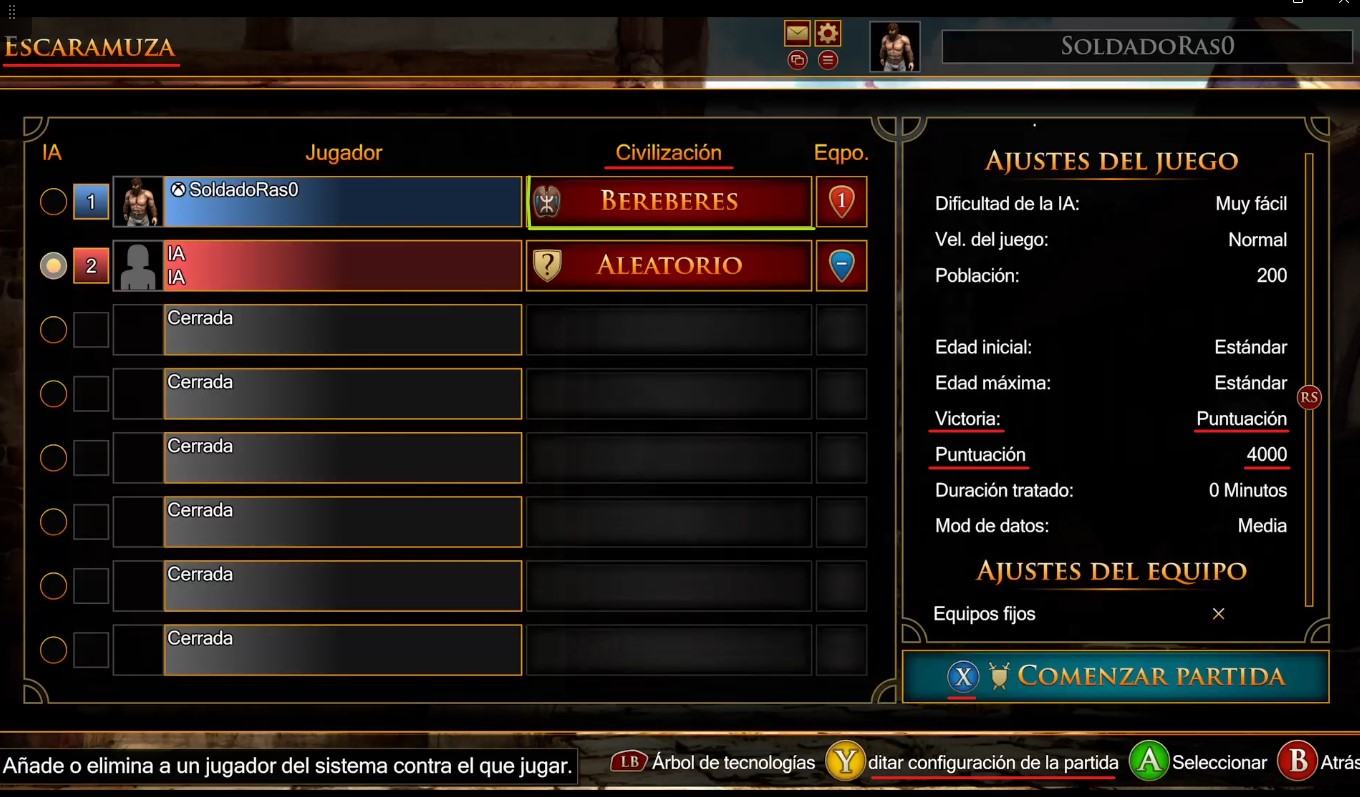Toggle the Equipos fijos checkbox
The height and width of the screenshot is (797, 1360).
1218,614
